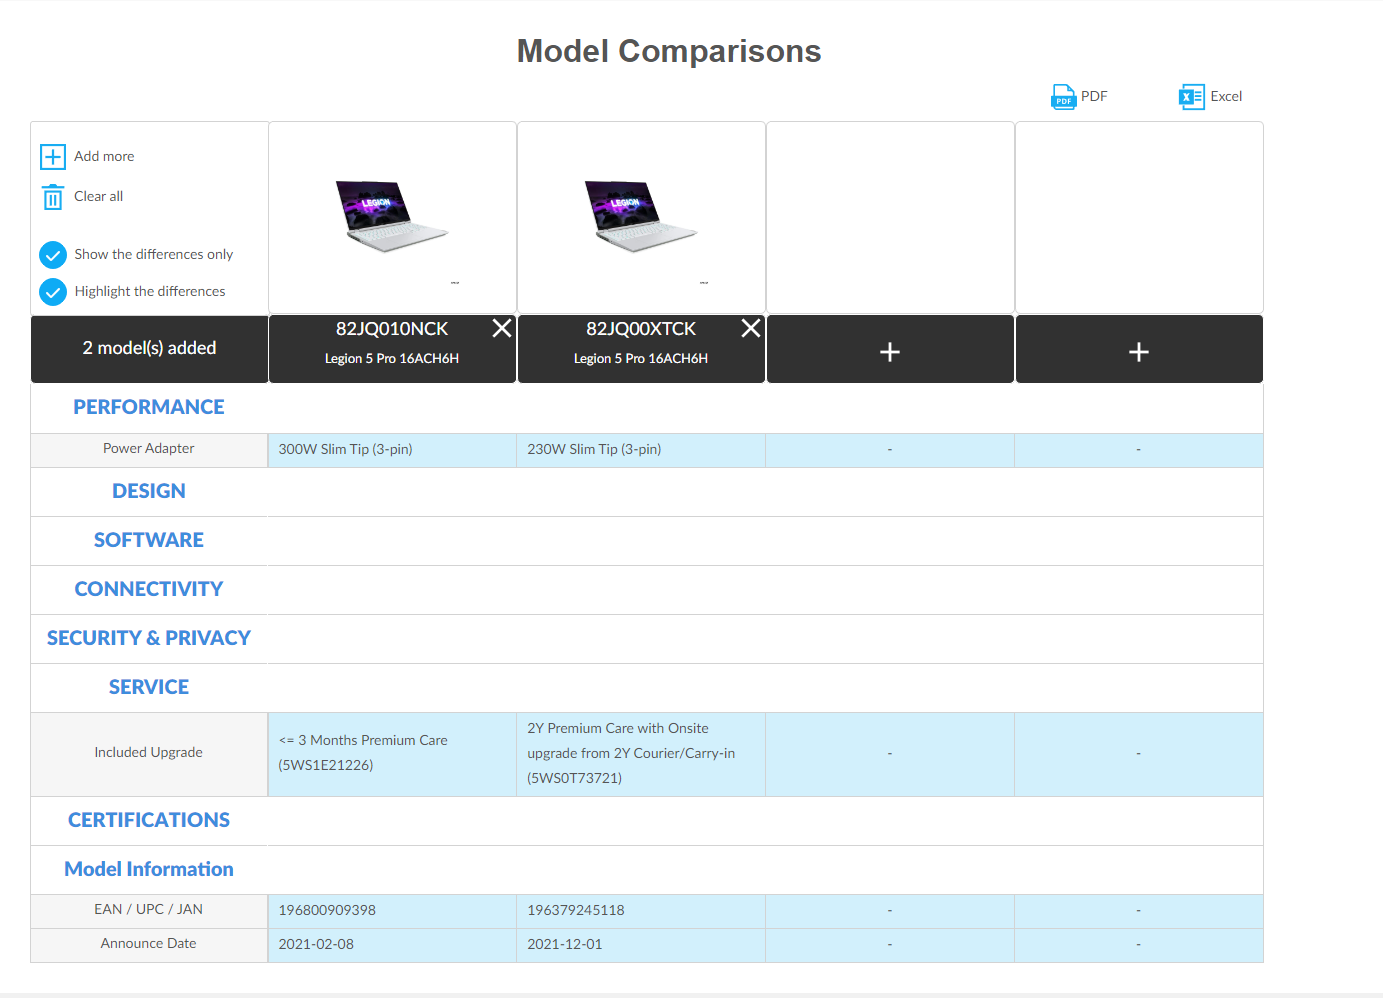Expand the SOFTWARE section
The image size is (1383, 998).
pos(149,540)
